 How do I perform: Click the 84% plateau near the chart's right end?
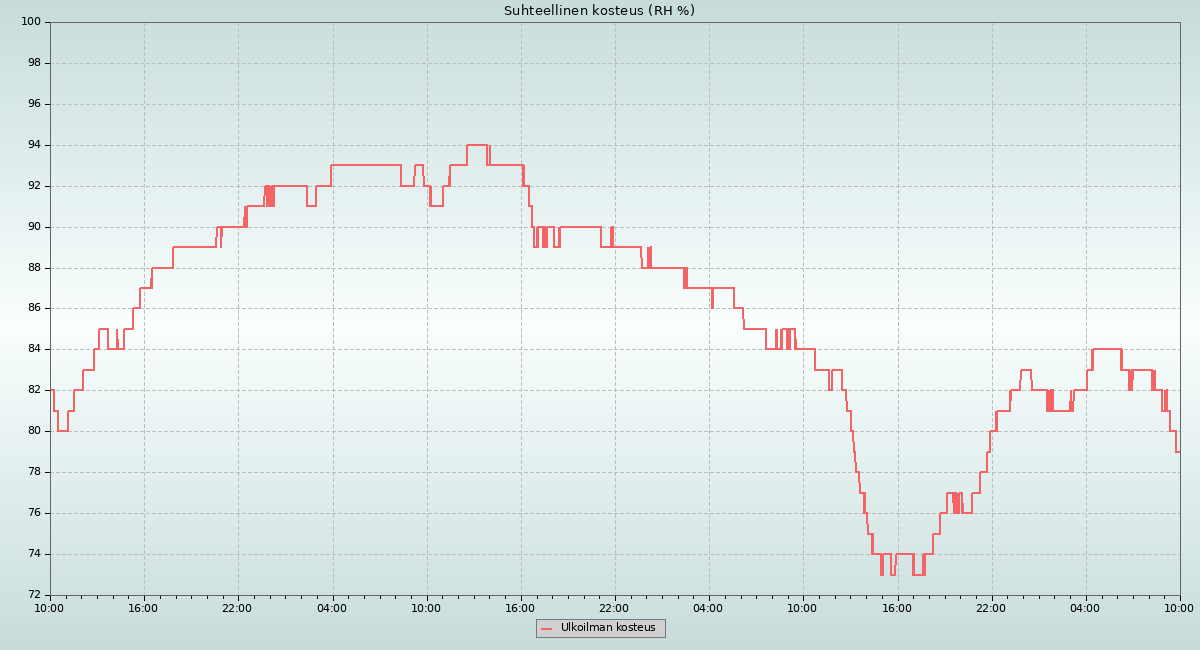click(x=1106, y=349)
